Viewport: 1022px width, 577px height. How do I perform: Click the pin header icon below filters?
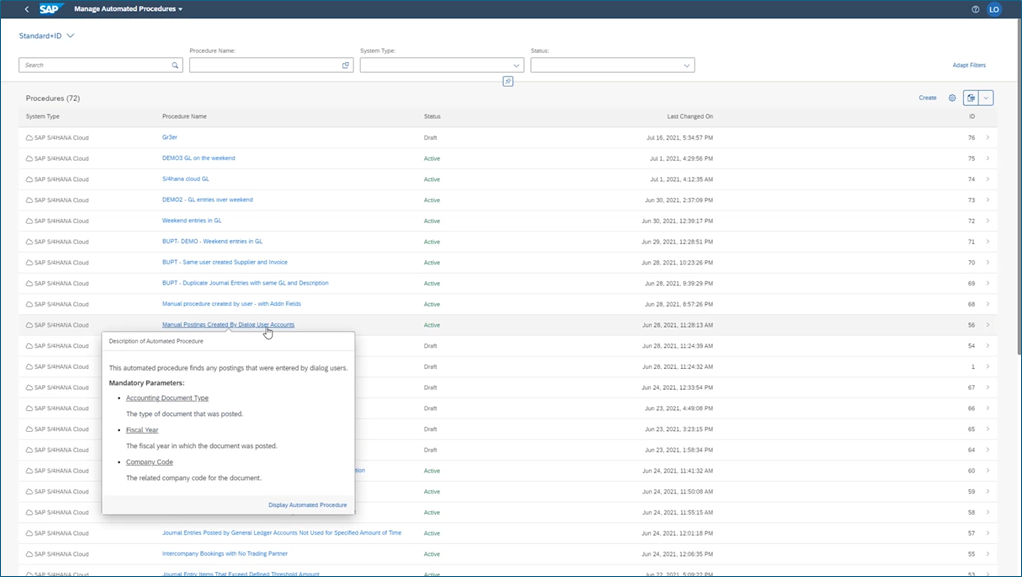click(x=508, y=81)
